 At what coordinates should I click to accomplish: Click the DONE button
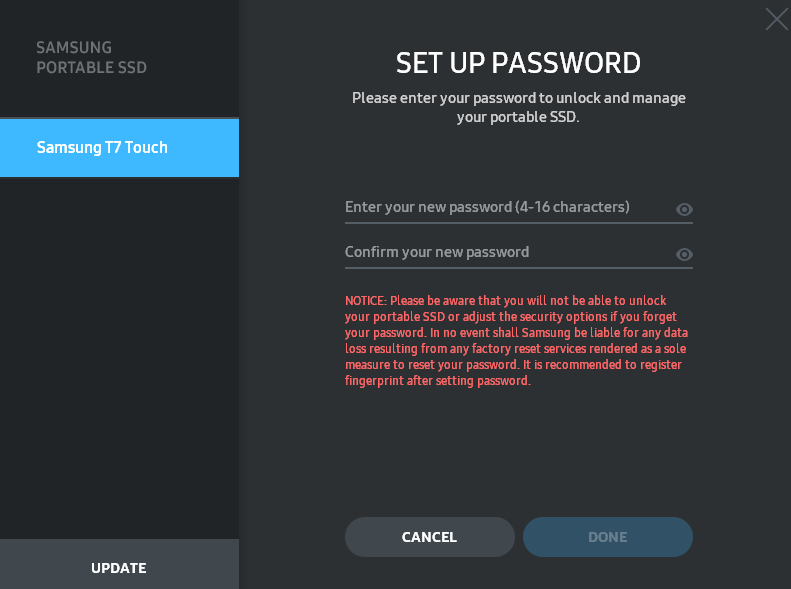click(607, 537)
